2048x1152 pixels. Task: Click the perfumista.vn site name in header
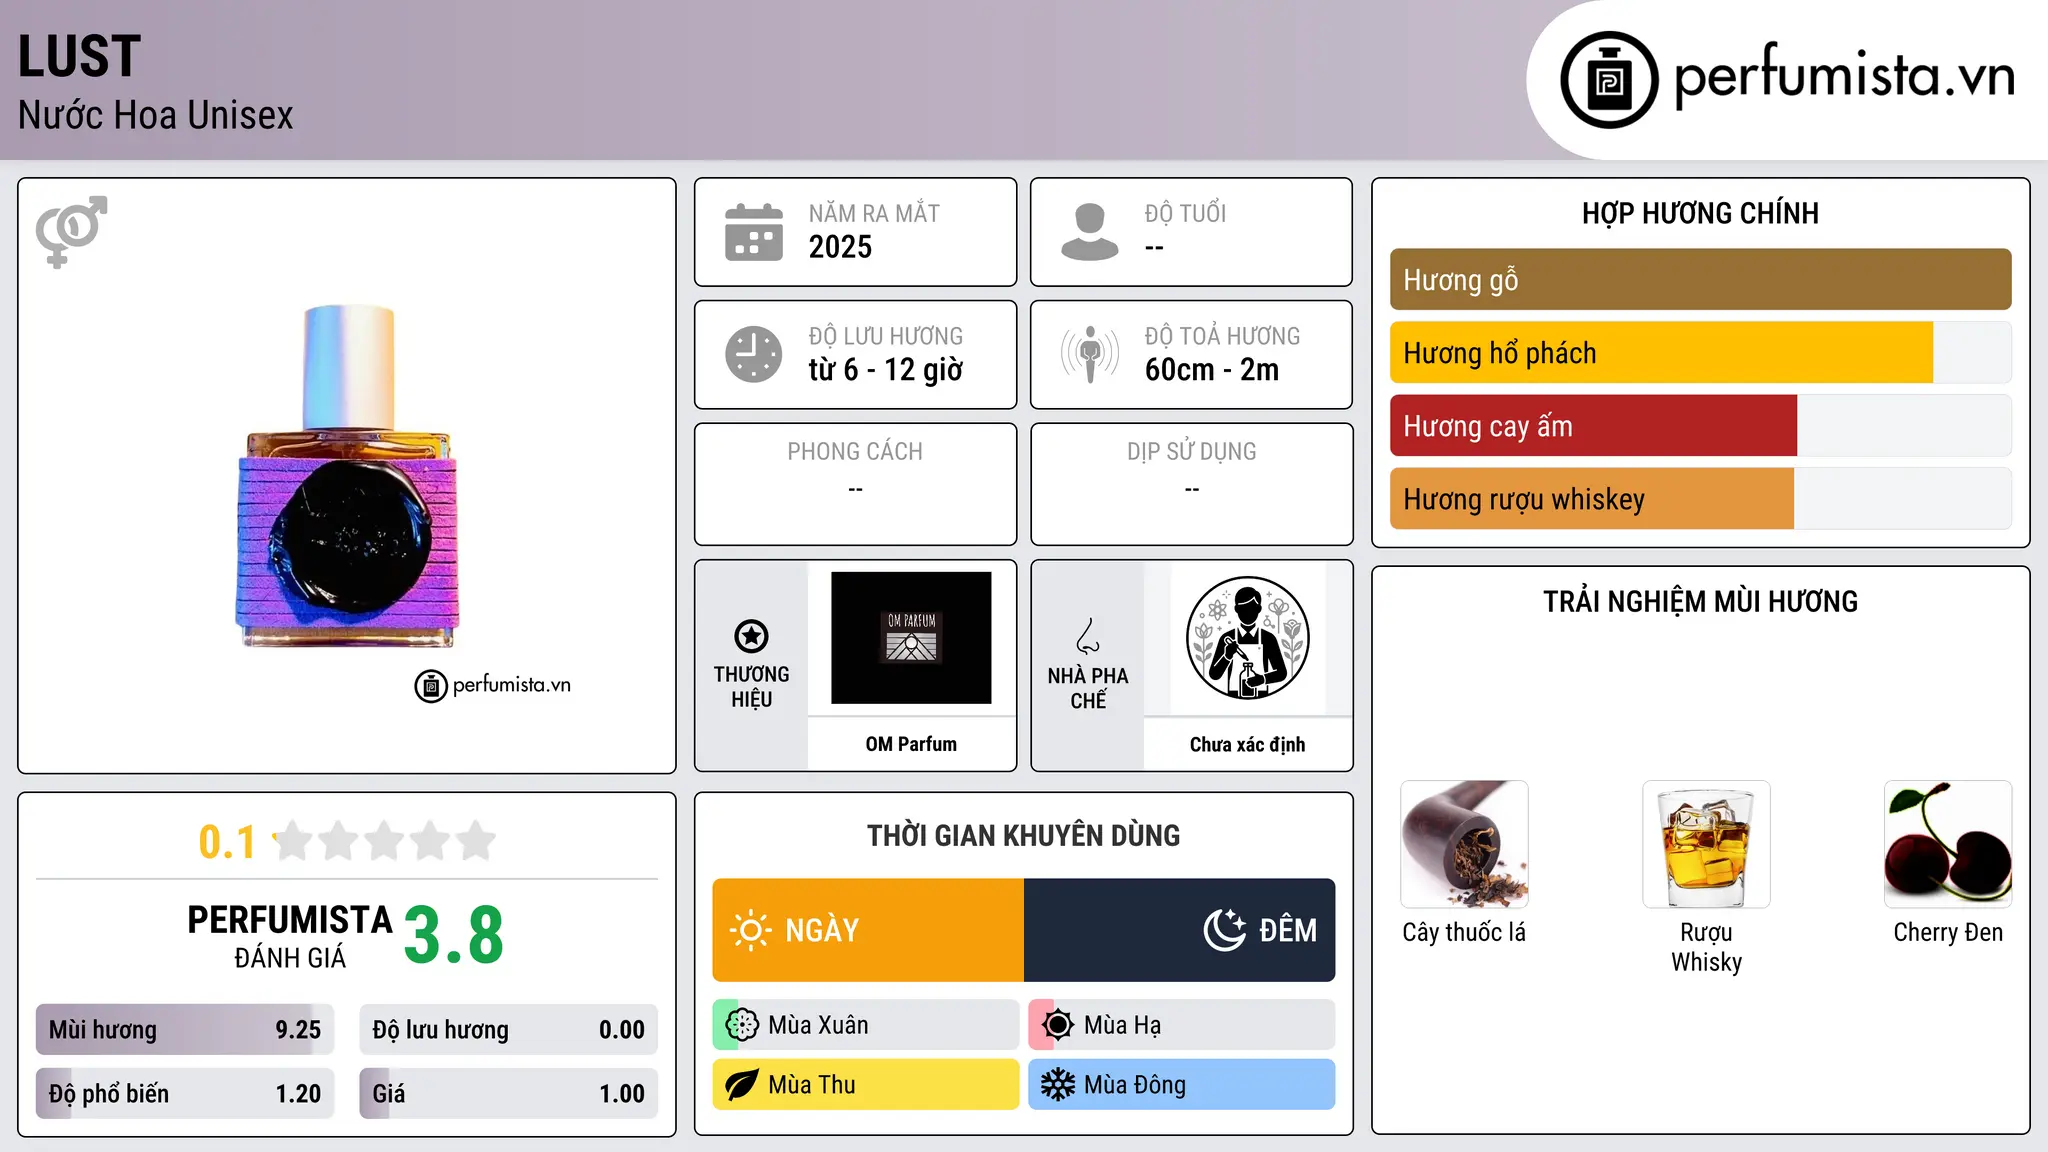click(x=1845, y=75)
